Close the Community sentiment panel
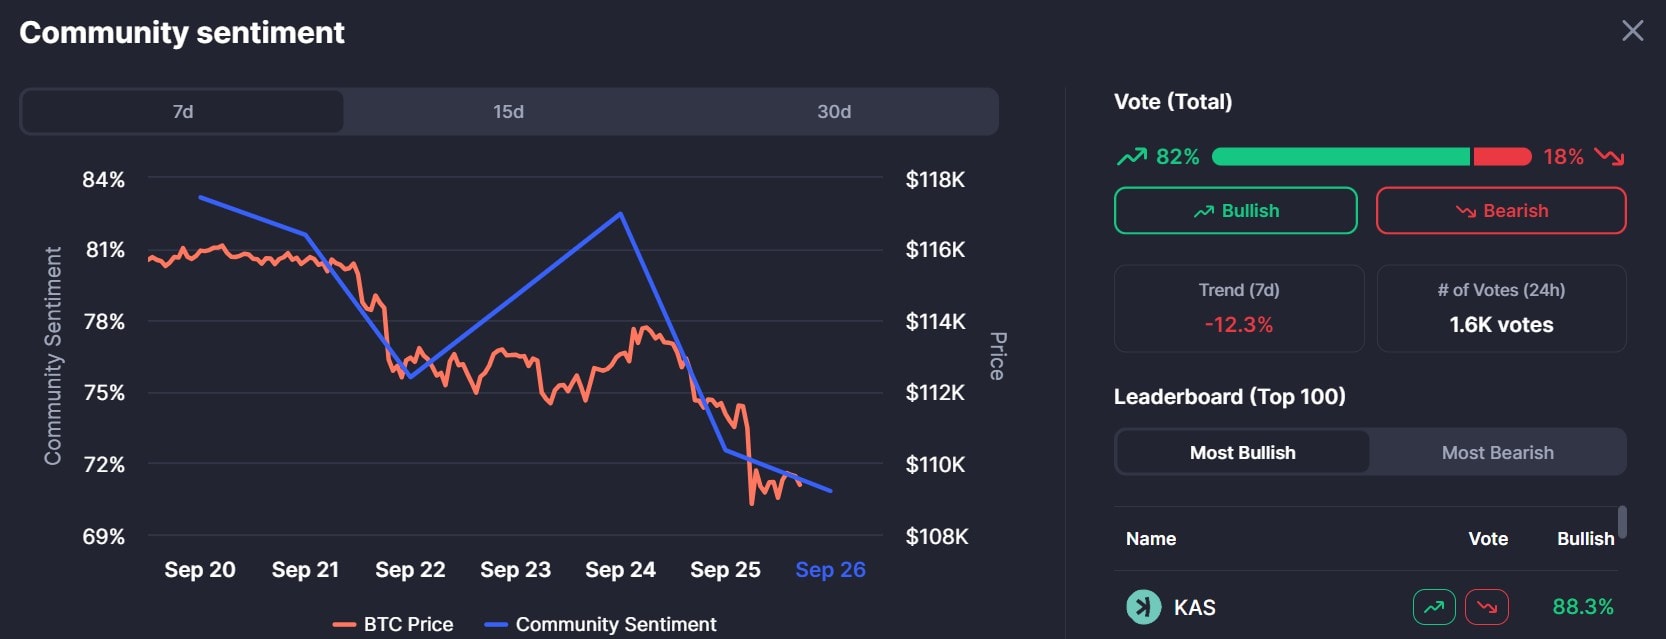The height and width of the screenshot is (639, 1666). pos(1632,31)
